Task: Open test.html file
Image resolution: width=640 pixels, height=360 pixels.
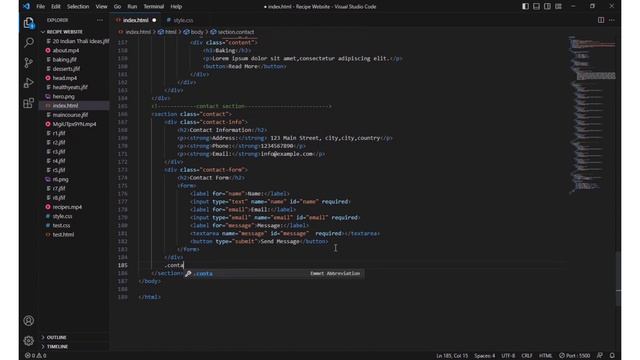Action: click(x=63, y=235)
